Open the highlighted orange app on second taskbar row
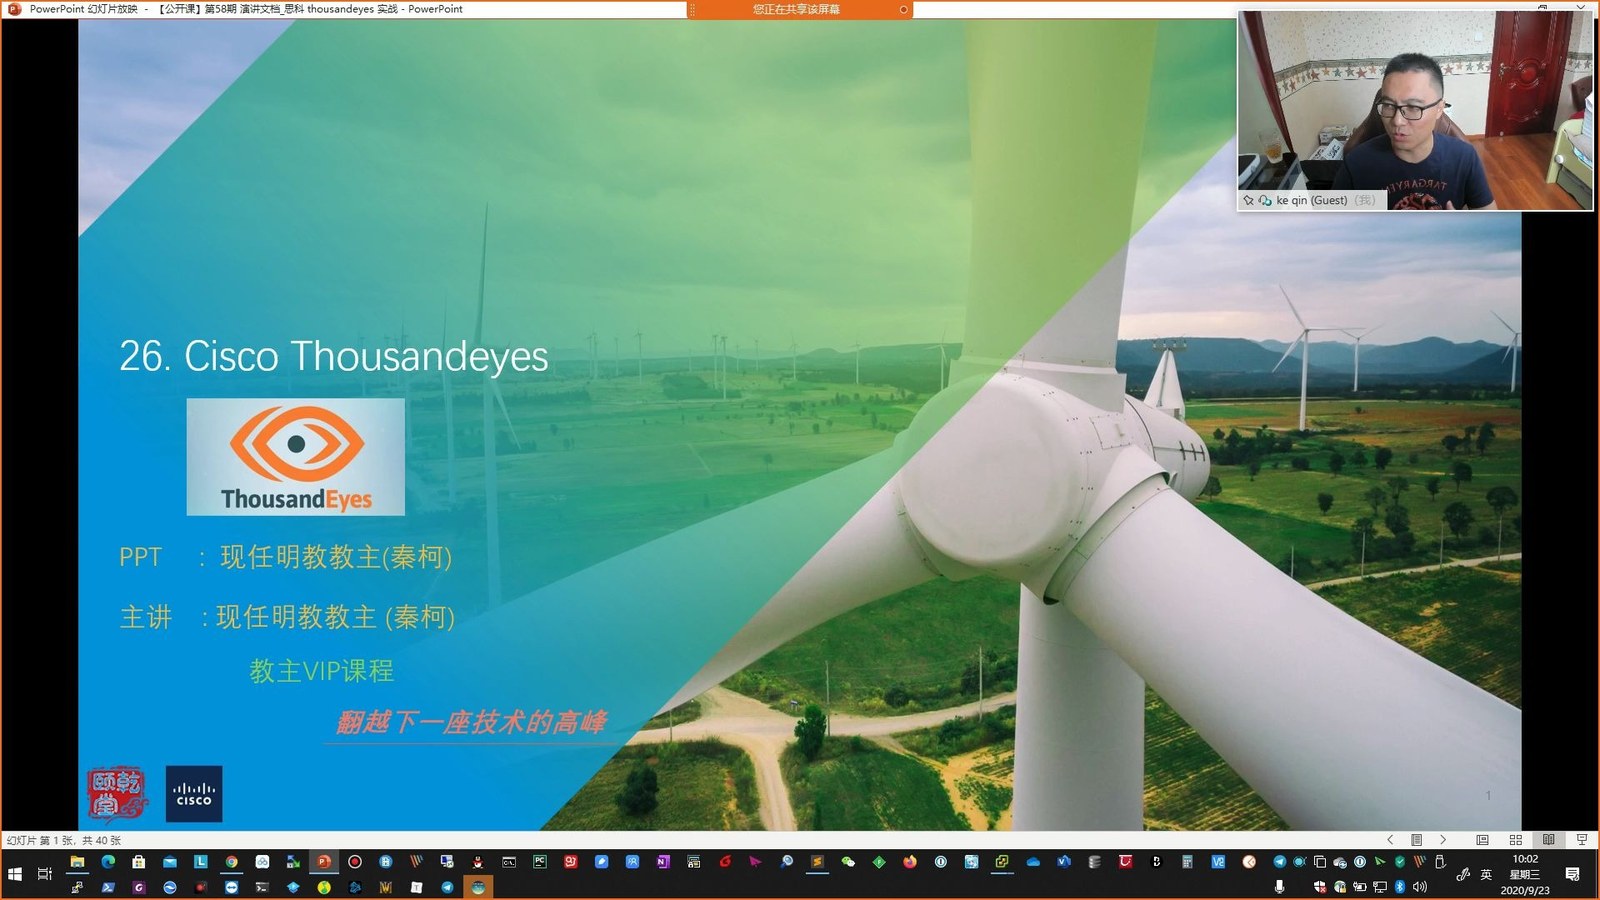1600x900 pixels. pos(478,886)
